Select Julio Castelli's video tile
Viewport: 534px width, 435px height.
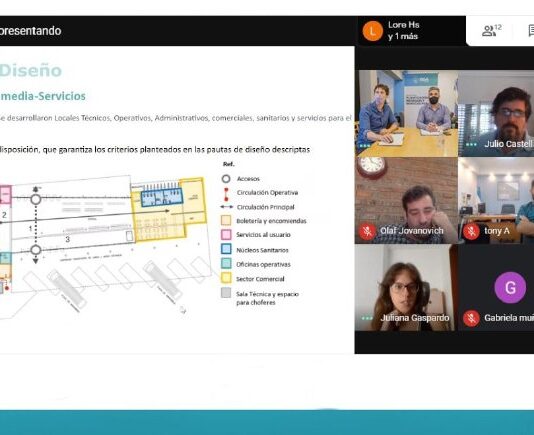(496, 113)
